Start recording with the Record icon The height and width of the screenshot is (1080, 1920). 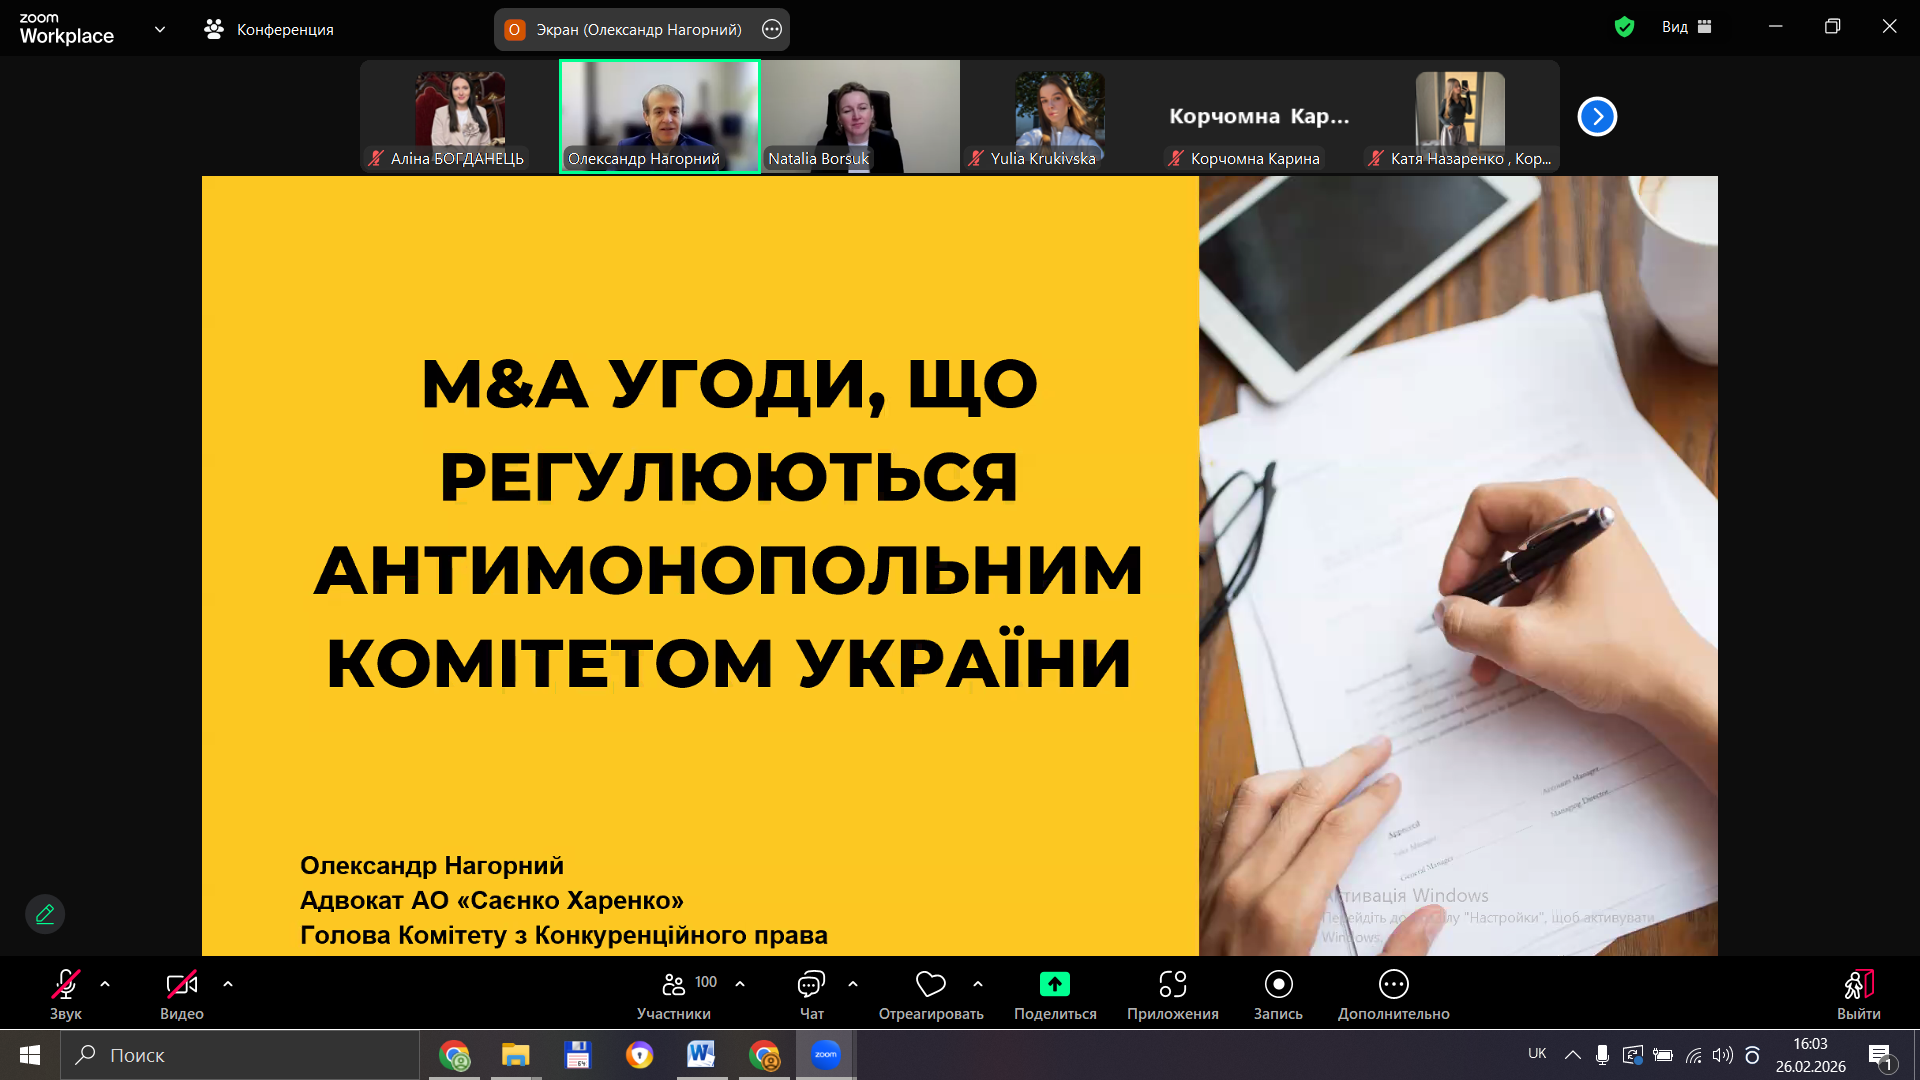tap(1278, 985)
